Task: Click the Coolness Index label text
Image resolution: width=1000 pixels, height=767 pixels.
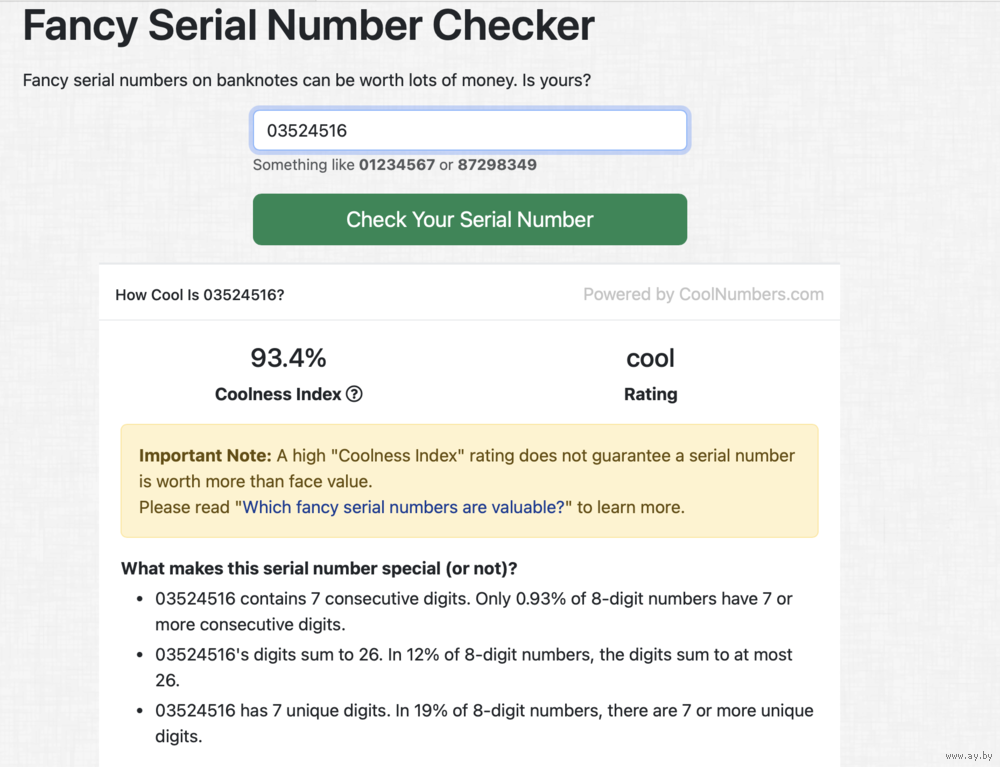Action: (278, 394)
